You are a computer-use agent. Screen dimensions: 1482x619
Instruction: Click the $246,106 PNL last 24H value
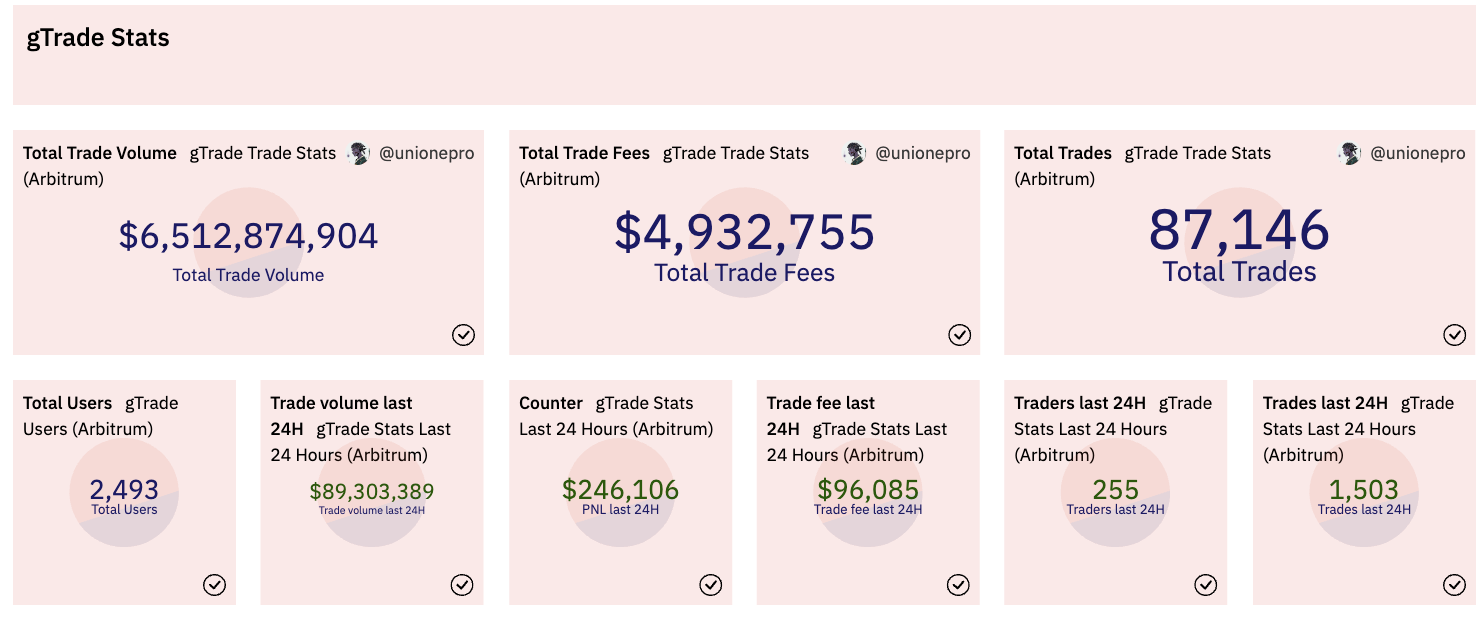620,490
